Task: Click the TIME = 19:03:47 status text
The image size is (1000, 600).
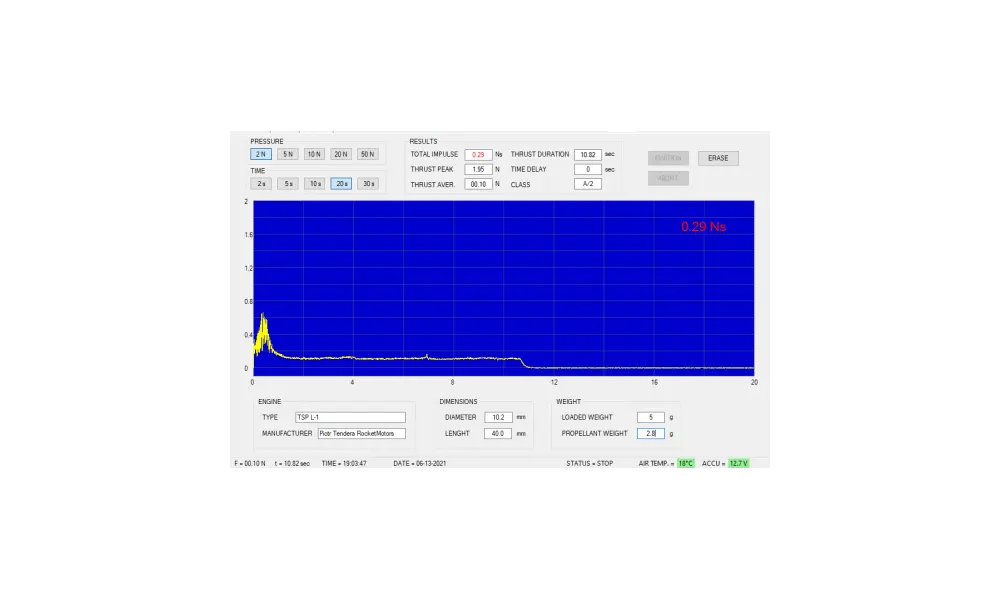Action: tap(344, 464)
